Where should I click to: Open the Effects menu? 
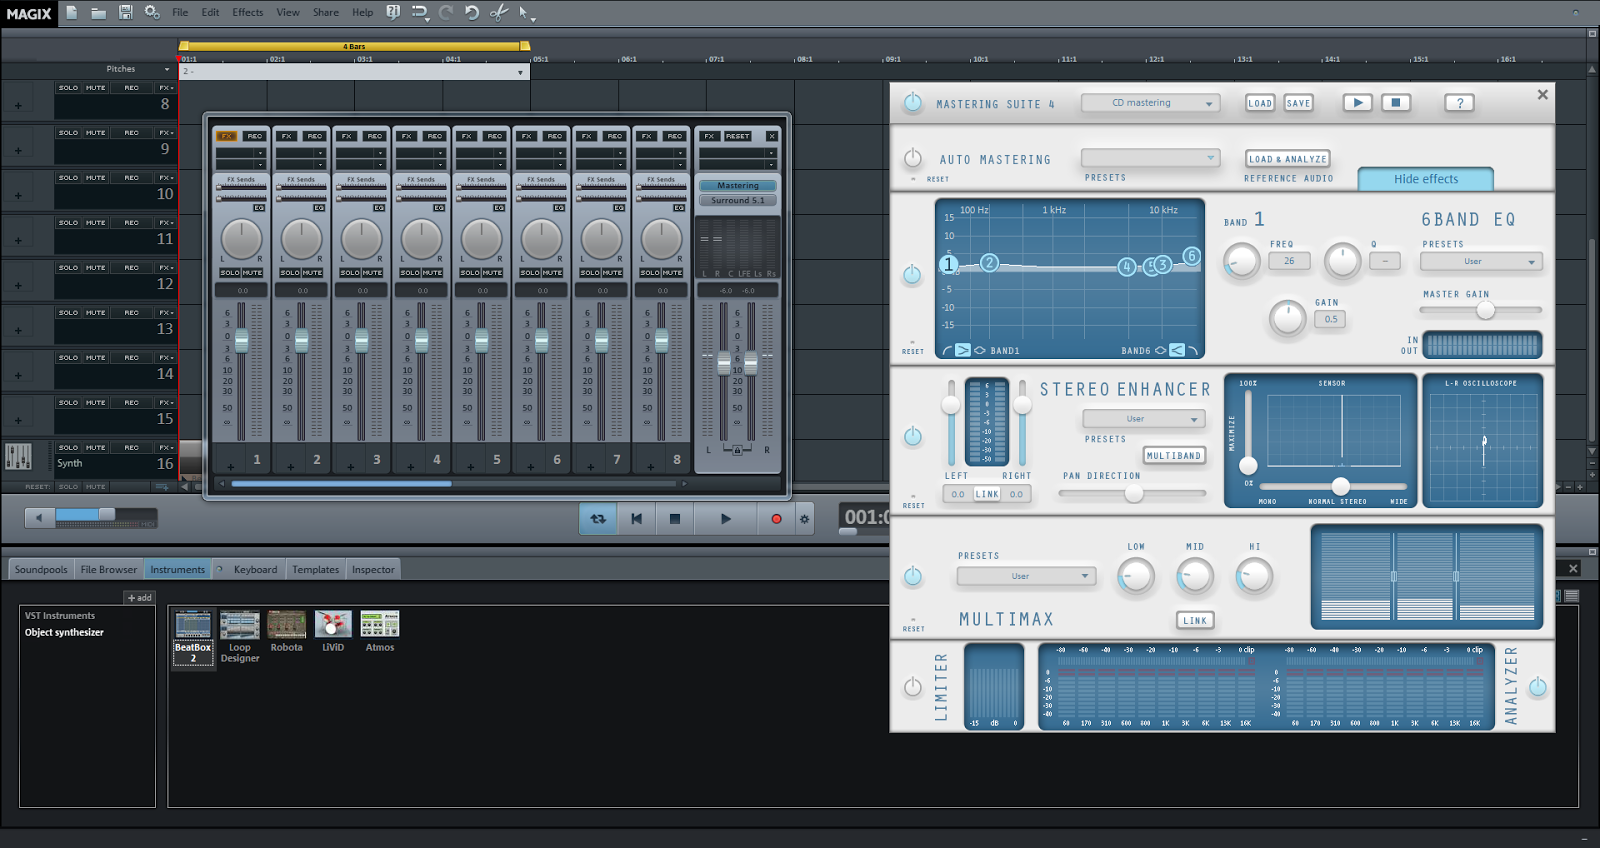tap(248, 12)
